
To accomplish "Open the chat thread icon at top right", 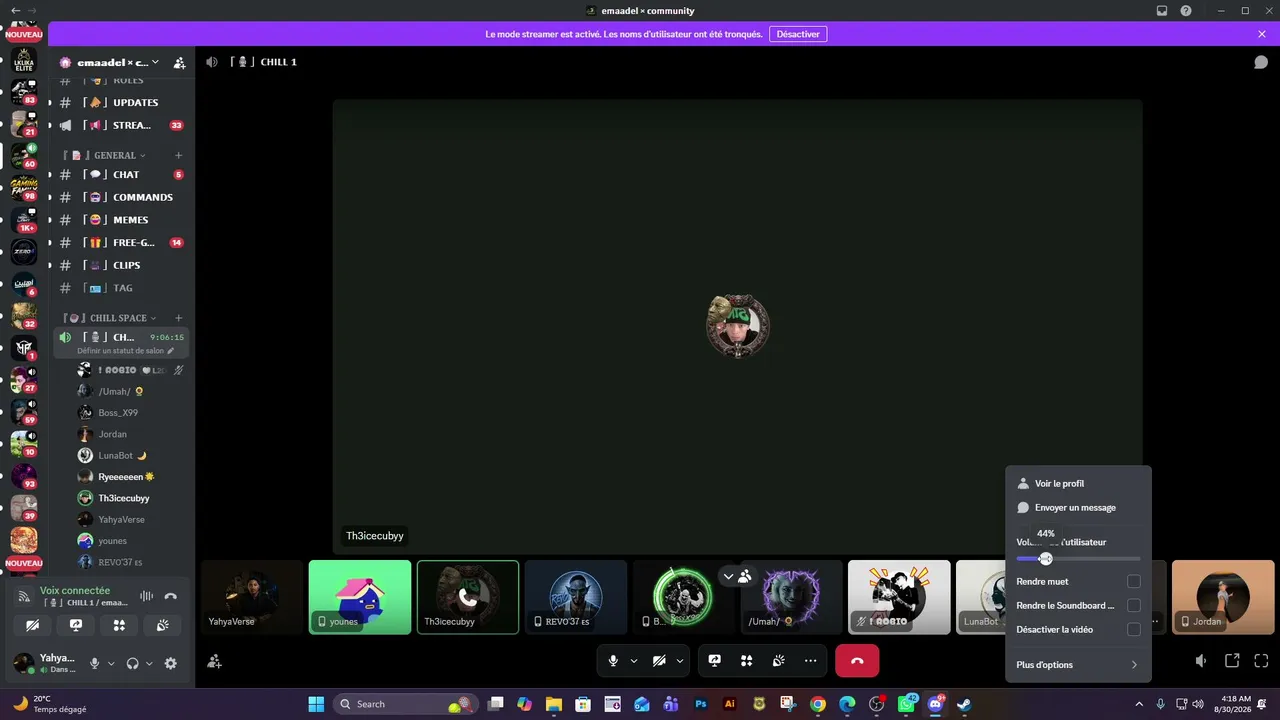I will [1261, 62].
